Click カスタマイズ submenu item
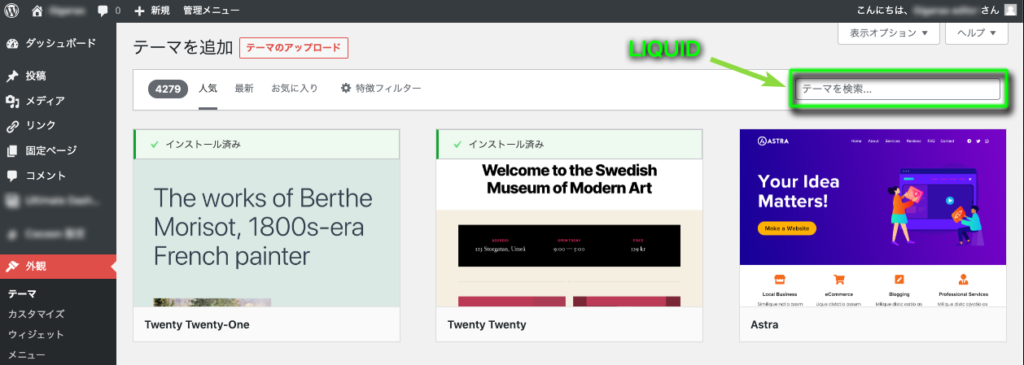1024x365 pixels. 36,314
